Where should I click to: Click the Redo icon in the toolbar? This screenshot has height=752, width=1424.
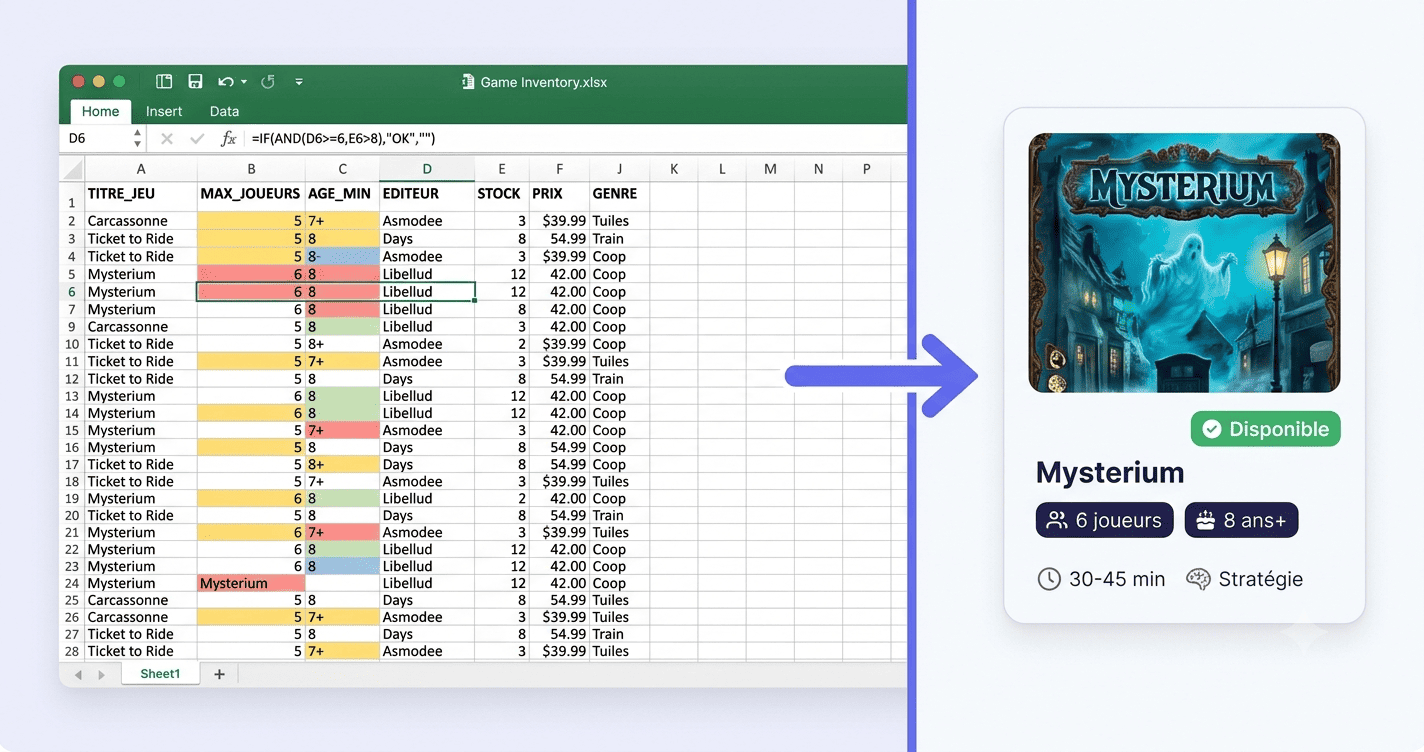tap(268, 82)
